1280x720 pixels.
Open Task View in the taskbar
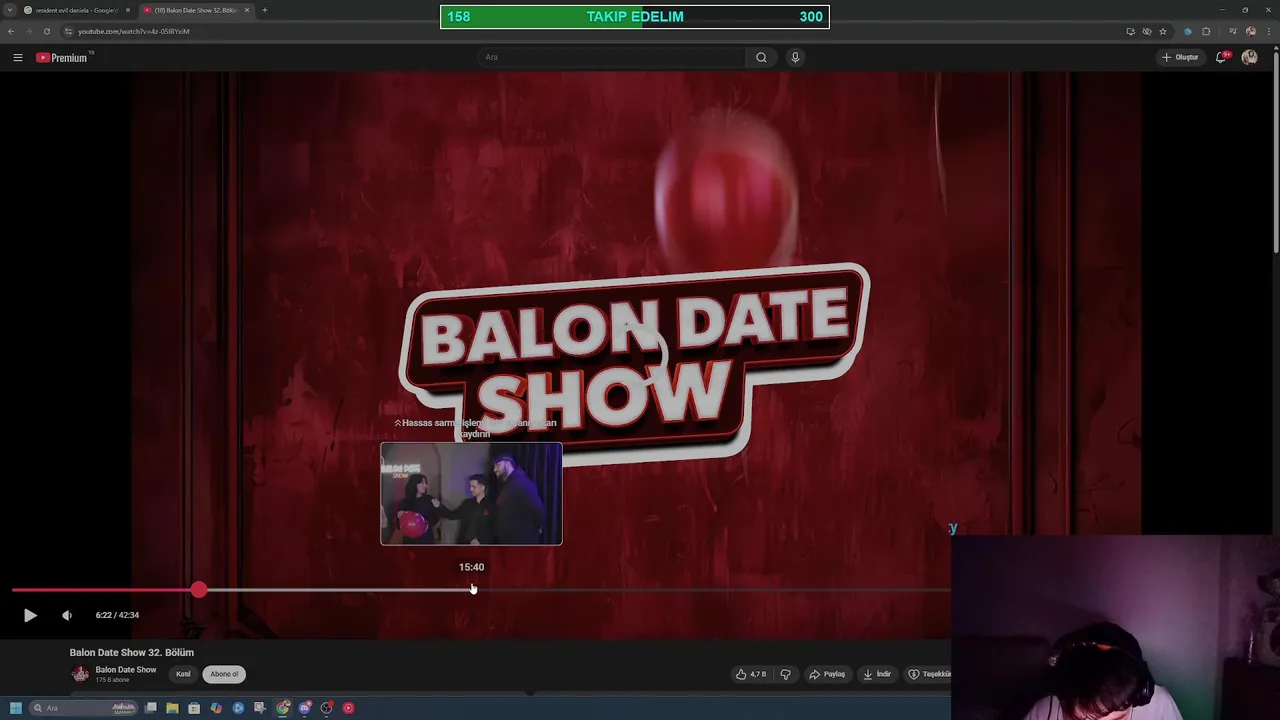point(151,708)
